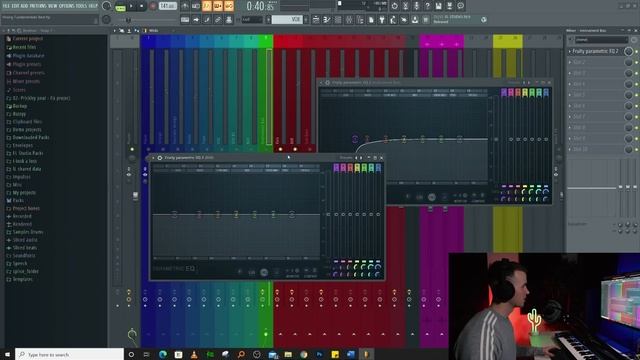
Task: Open Current project in the browser
Action: tap(28, 39)
